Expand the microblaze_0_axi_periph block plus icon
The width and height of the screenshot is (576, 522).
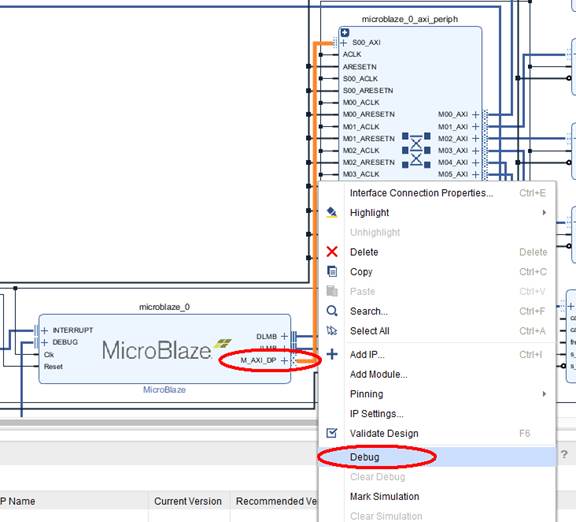(345, 33)
